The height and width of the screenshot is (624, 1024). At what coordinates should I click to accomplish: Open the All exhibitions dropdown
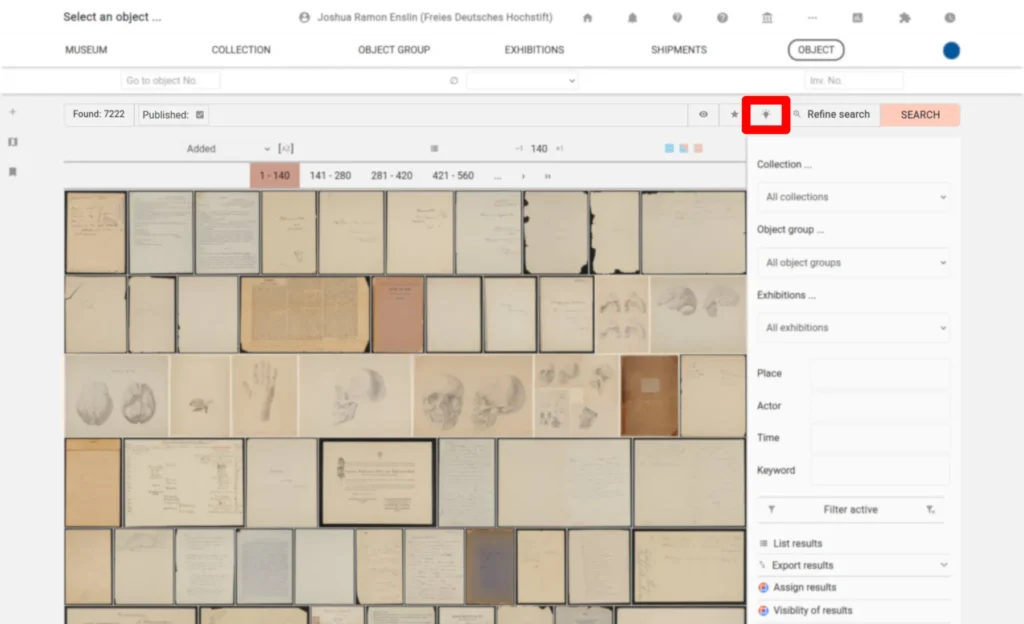854,328
